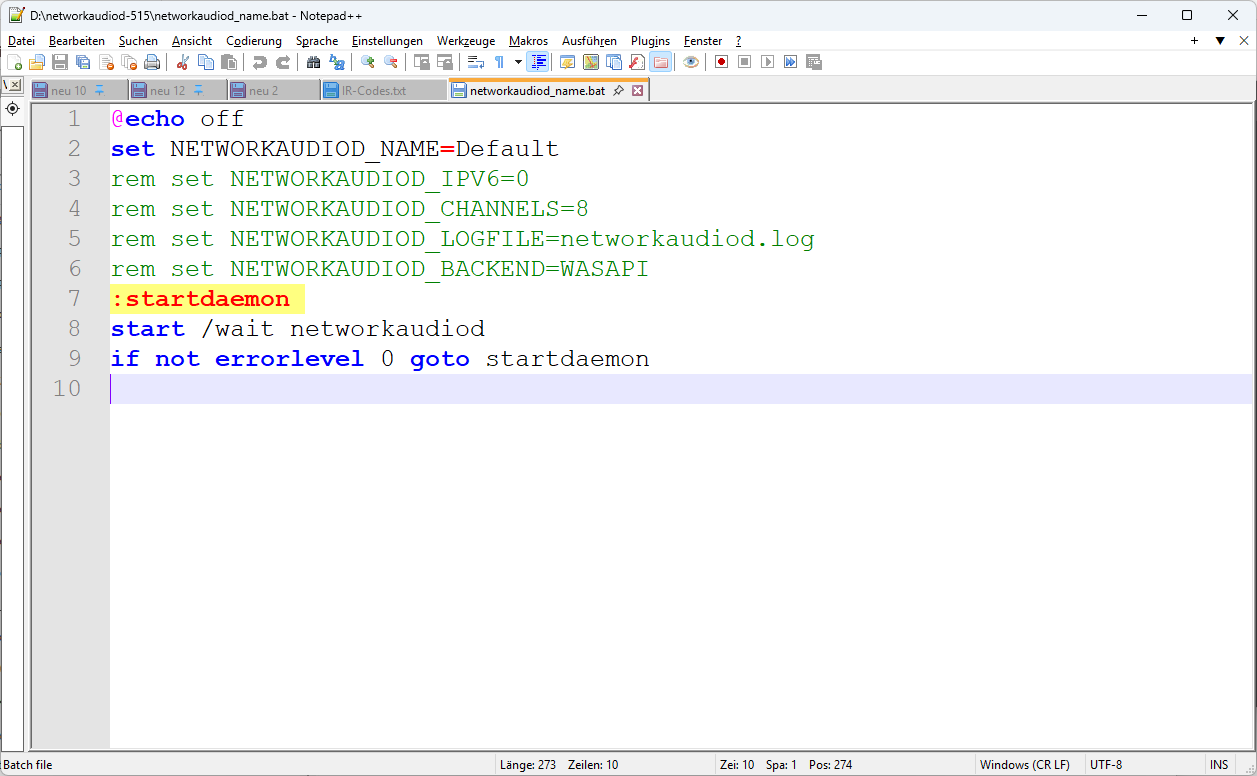Undo the last edit via toolbar
The height and width of the screenshot is (776, 1257).
click(260, 62)
